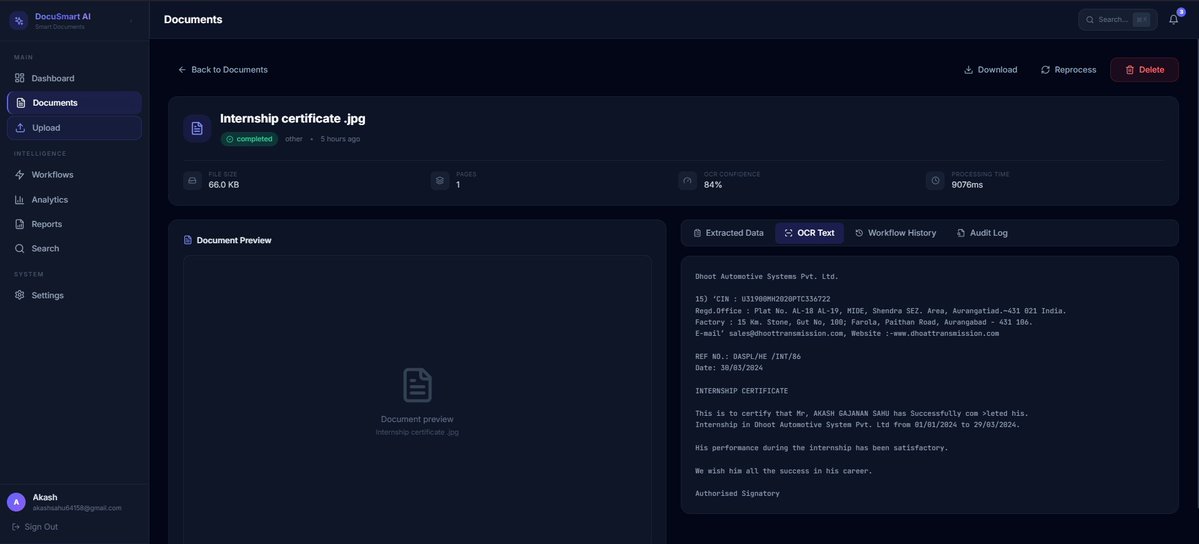Open the Upload page

tap(74, 128)
